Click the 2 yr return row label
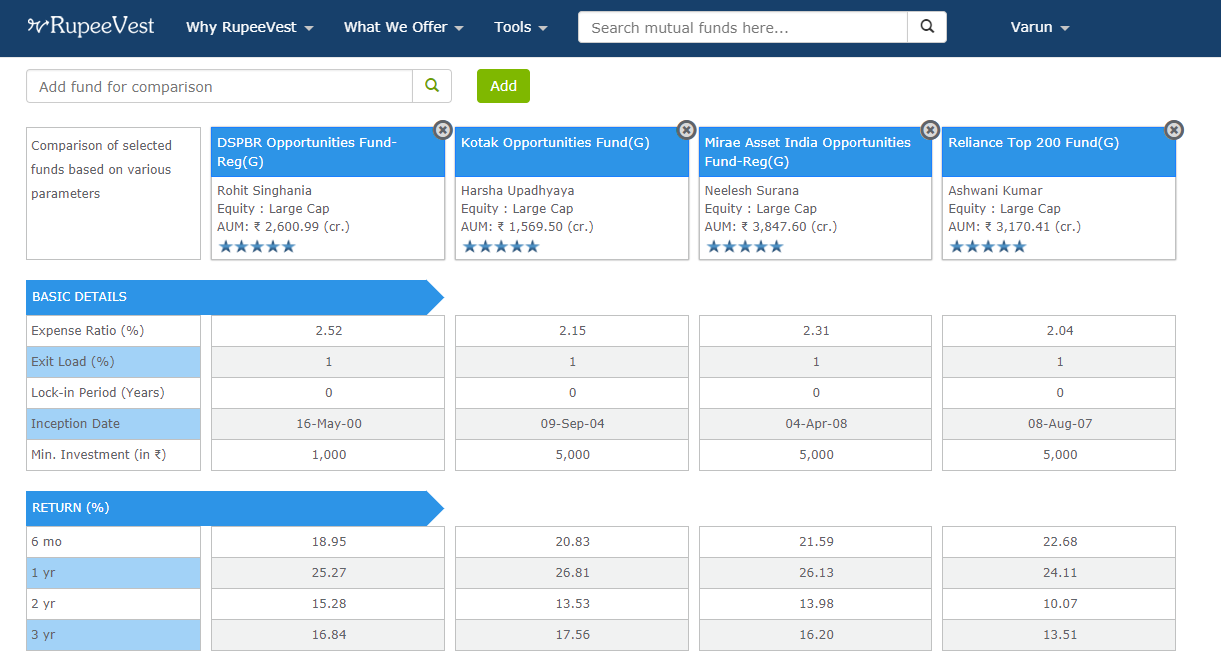Viewport: 1221px width, 651px height. [x=113, y=603]
